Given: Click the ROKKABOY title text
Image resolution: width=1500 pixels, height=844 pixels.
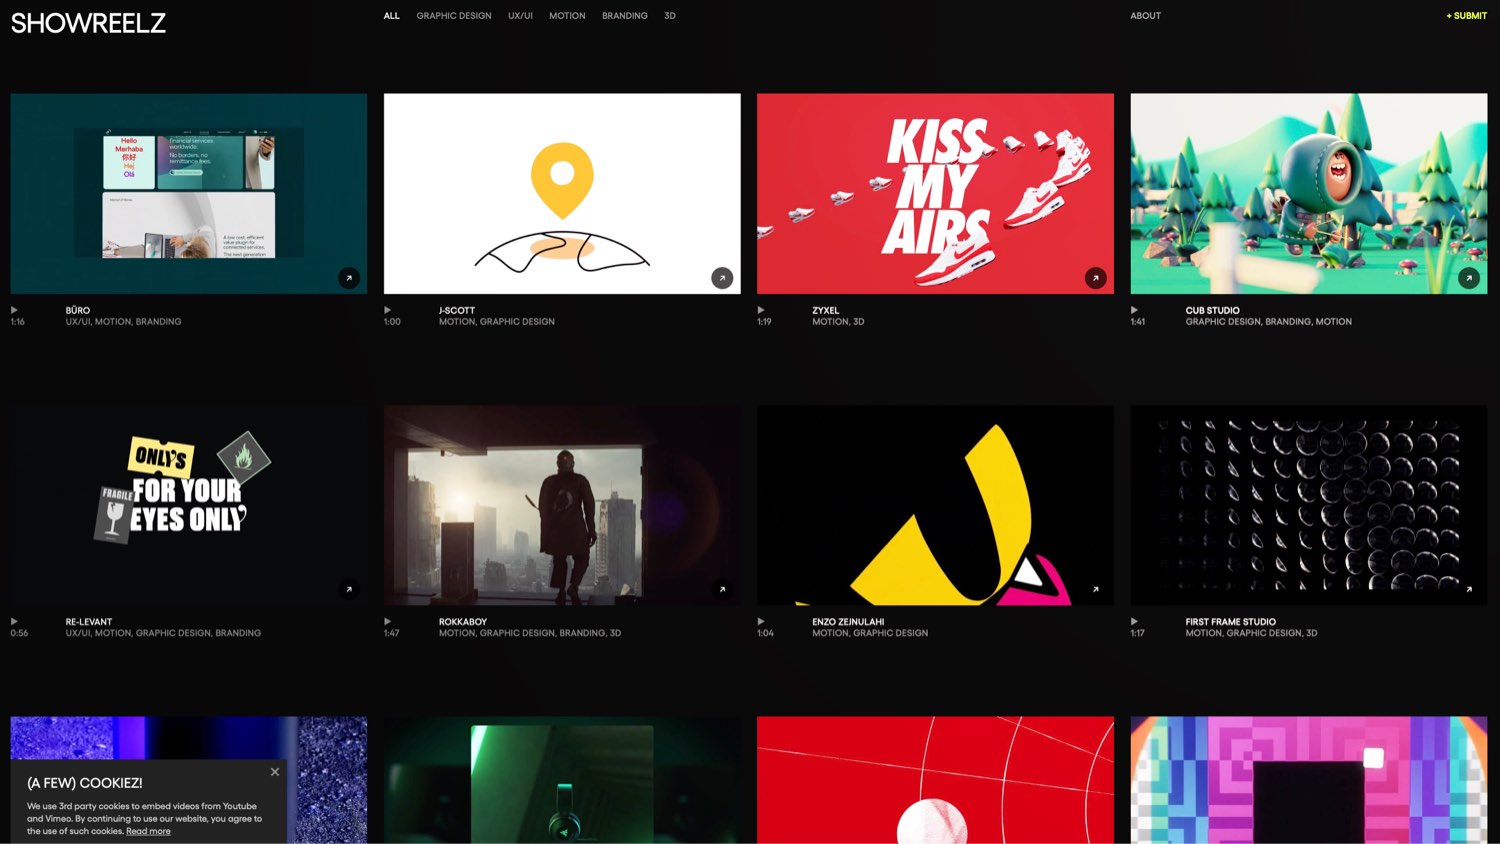Looking at the screenshot, I should click(x=463, y=621).
